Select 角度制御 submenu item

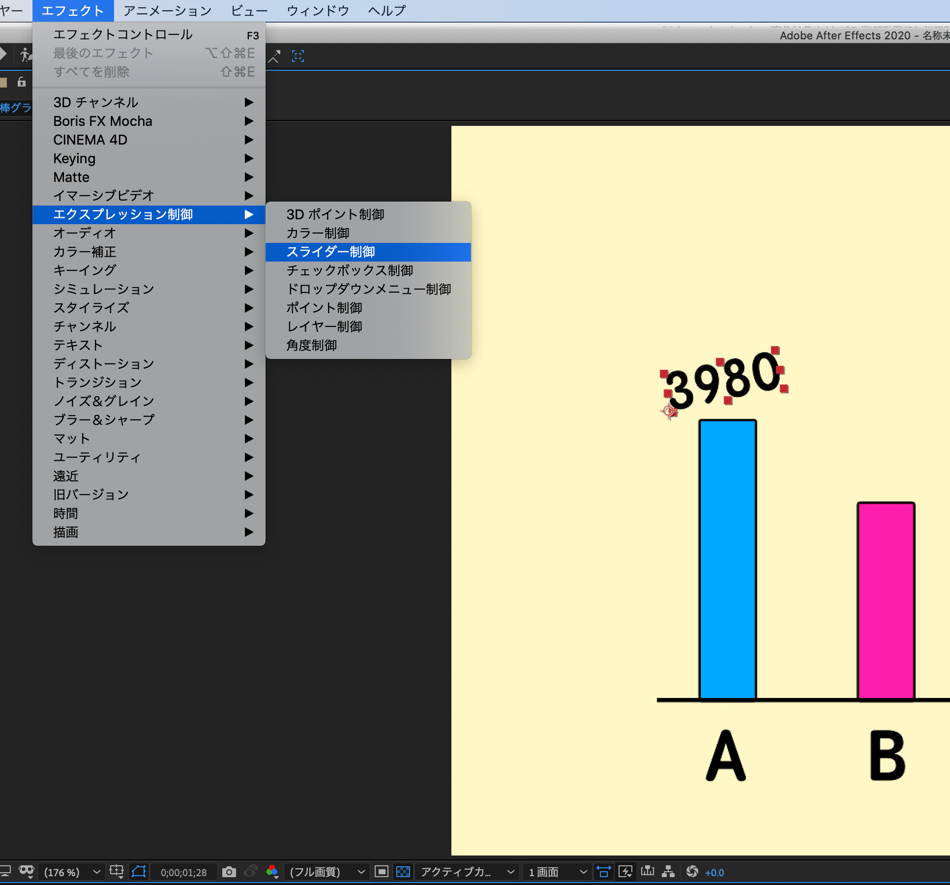coord(368,346)
